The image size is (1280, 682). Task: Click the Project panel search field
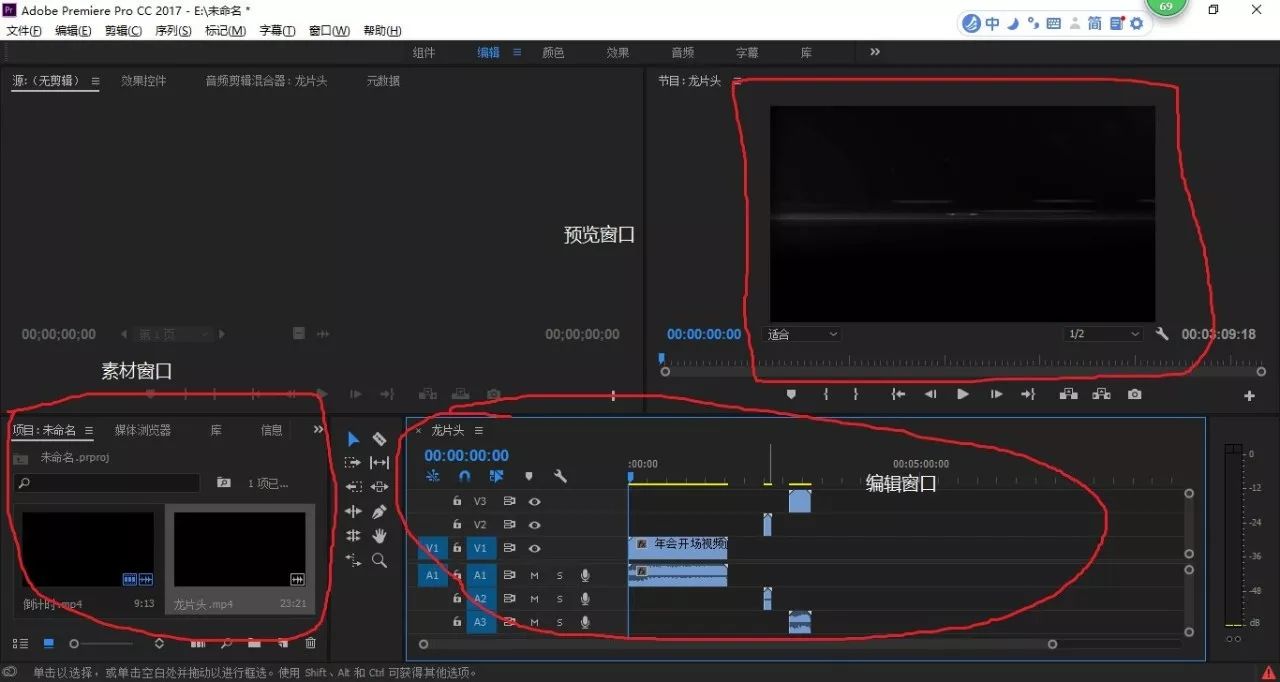[x=107, y=483]
